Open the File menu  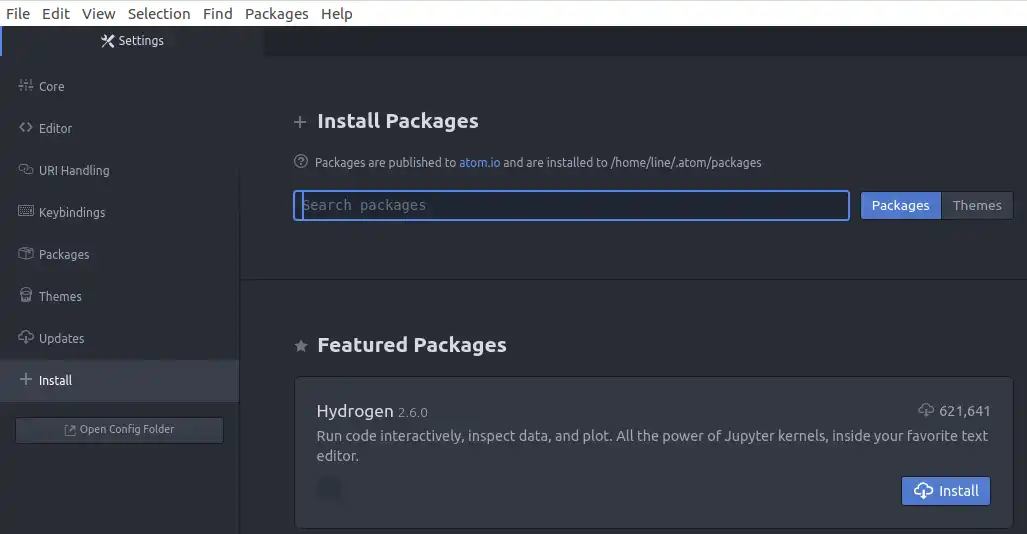coord(18,13)
